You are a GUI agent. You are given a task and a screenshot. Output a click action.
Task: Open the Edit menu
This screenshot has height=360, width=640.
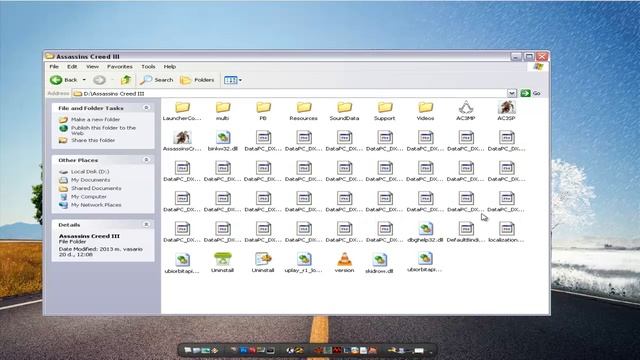72,66
